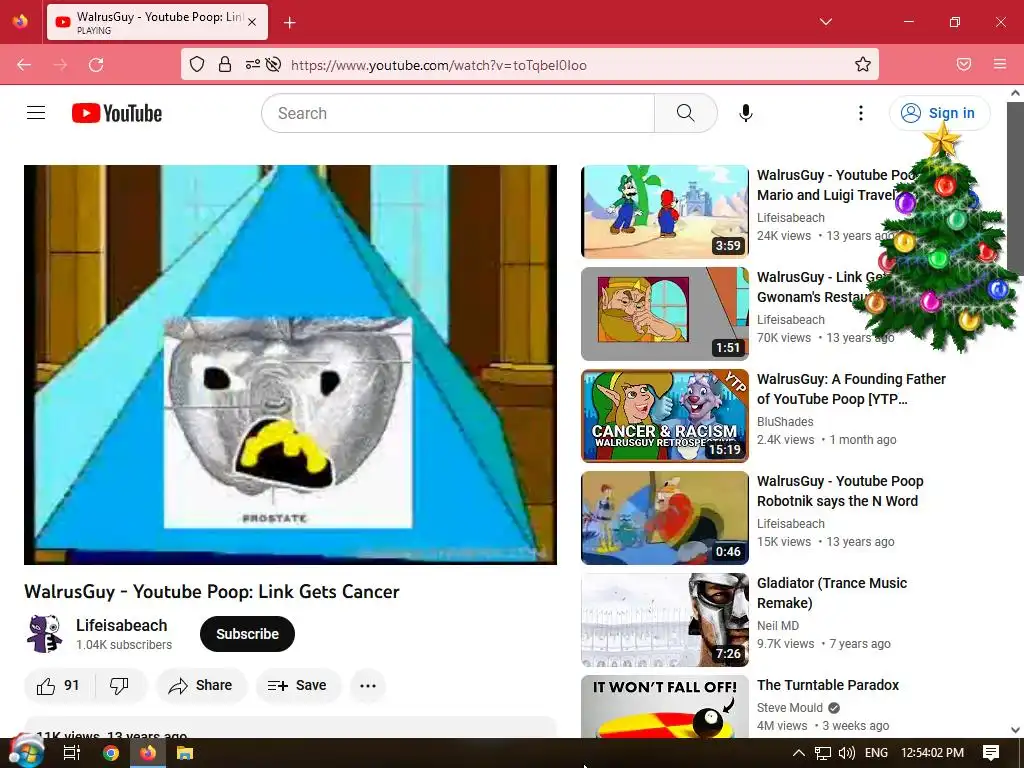Click Steve Mould channel name
This screenshot has height=768, width=1024.
click(790, 708)
